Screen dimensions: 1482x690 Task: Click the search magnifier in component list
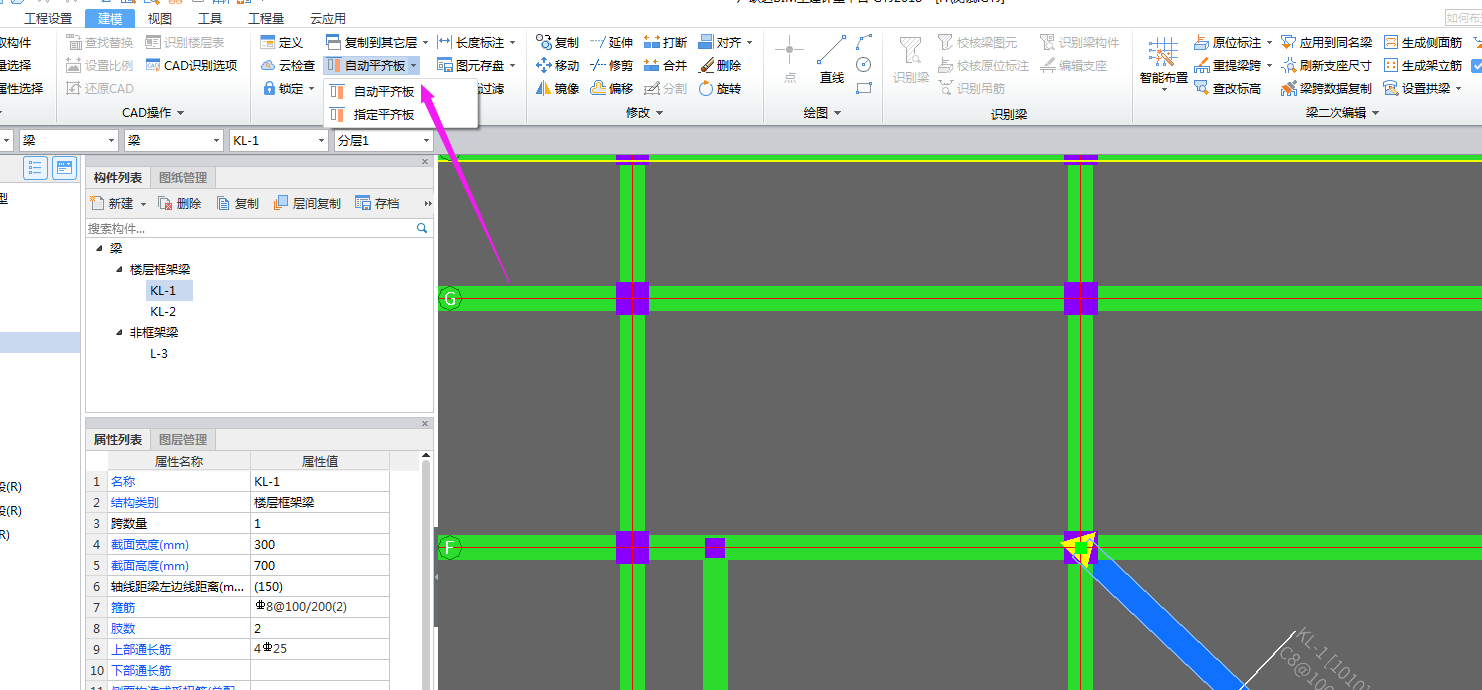422,228
